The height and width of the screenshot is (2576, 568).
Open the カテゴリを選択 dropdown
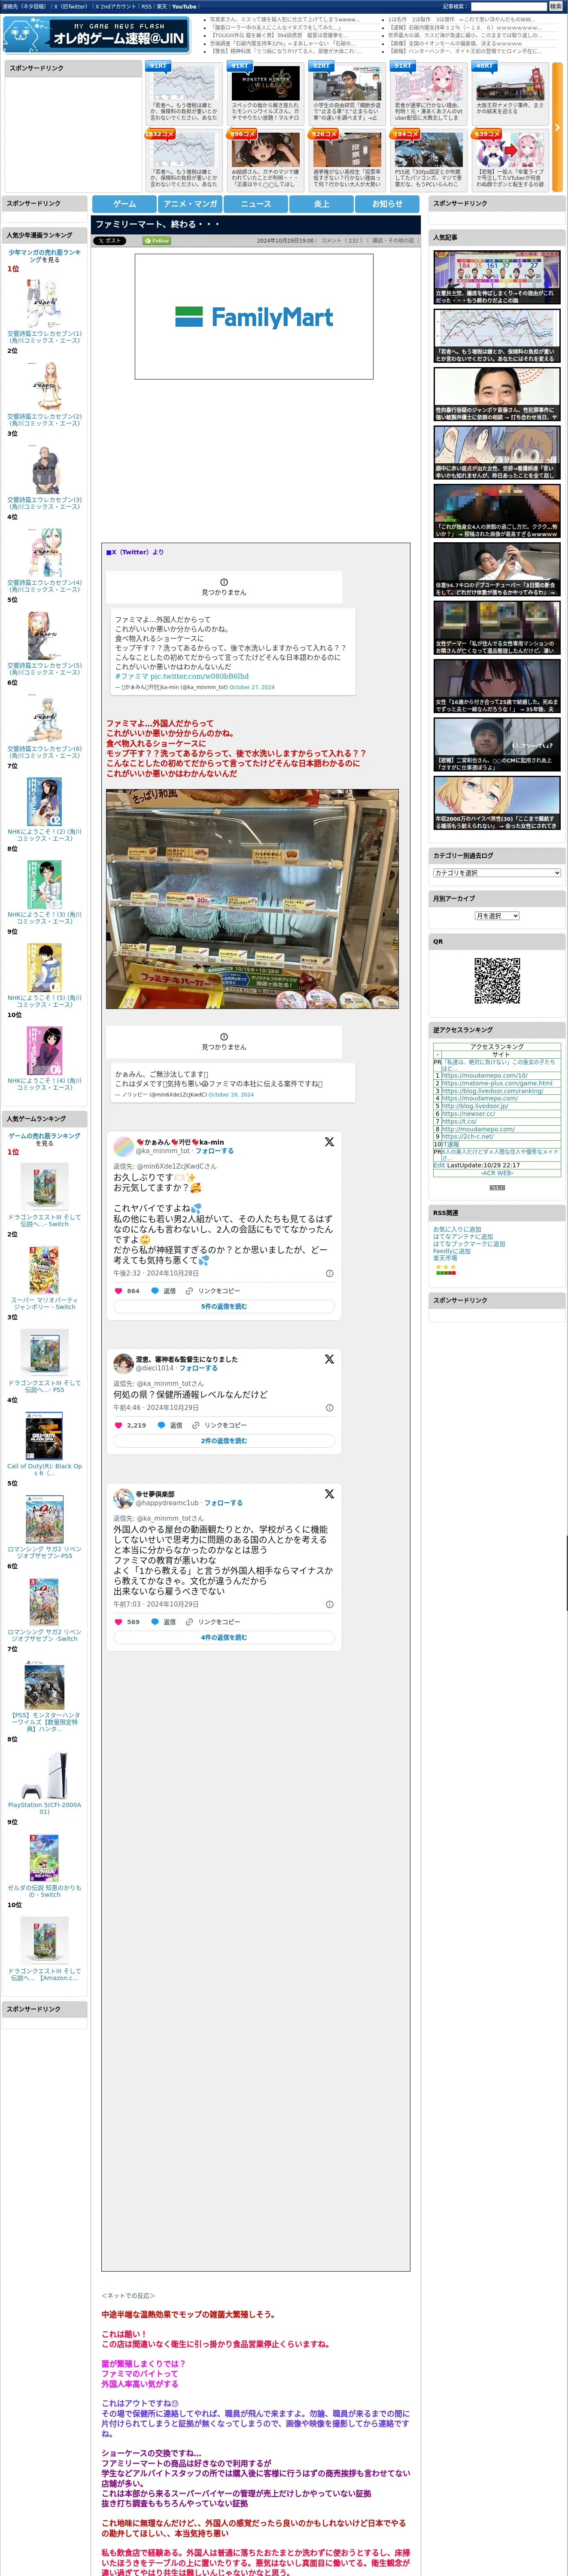pyautogui.click(x=497, y=873)
